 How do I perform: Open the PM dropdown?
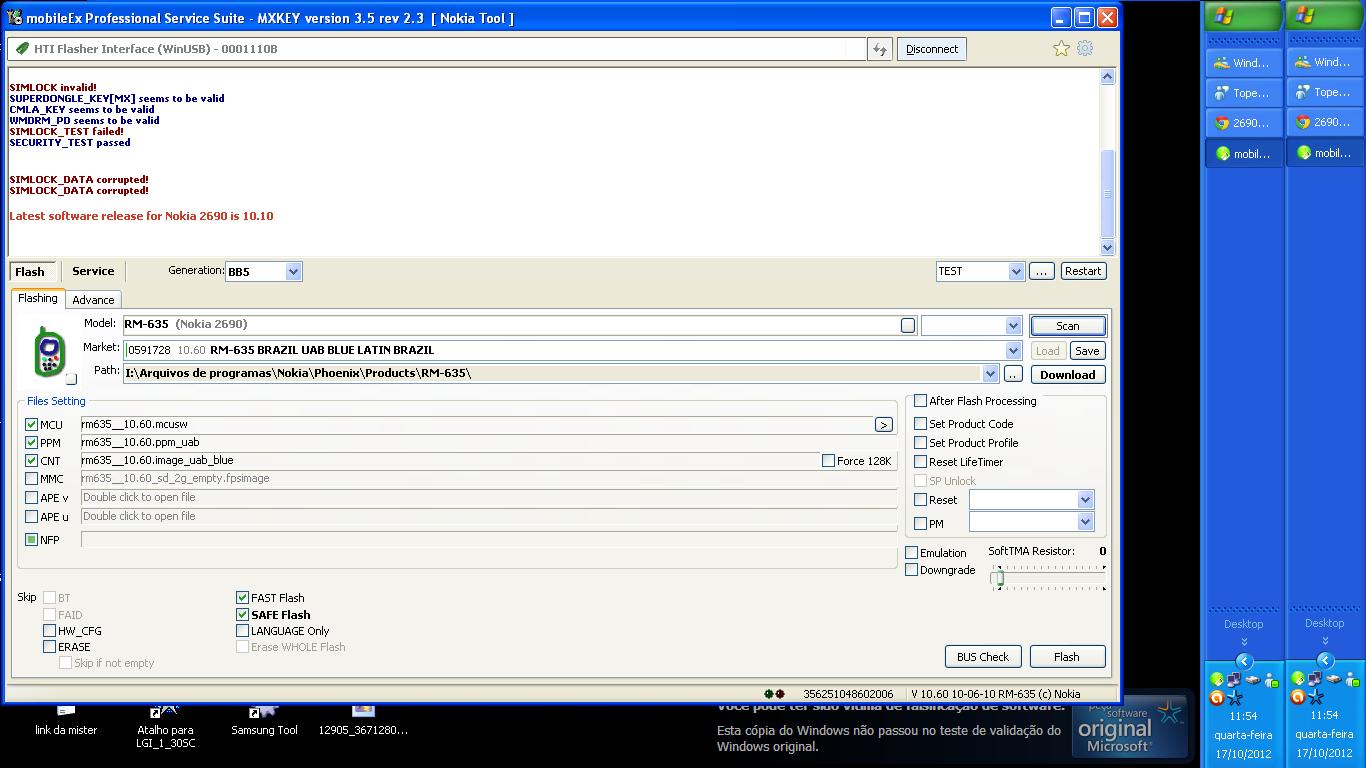click(1085, 522)
